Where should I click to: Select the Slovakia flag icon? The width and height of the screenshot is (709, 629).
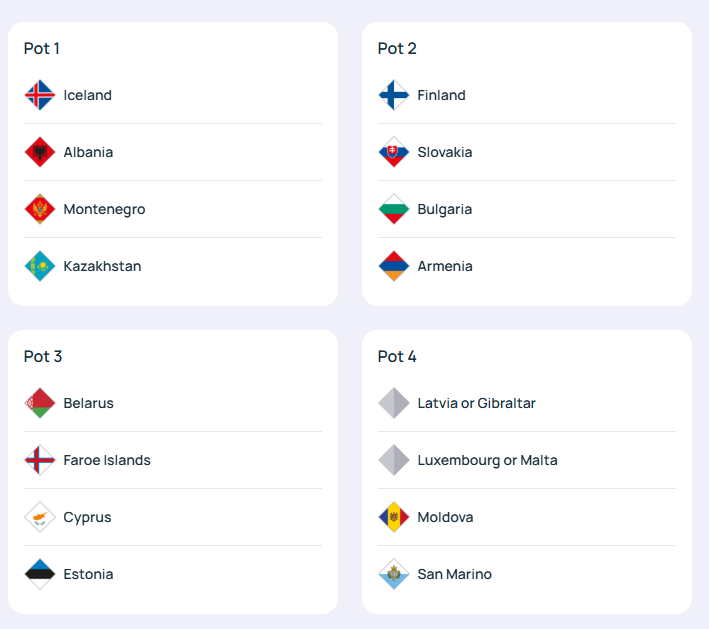click(394, 152)
